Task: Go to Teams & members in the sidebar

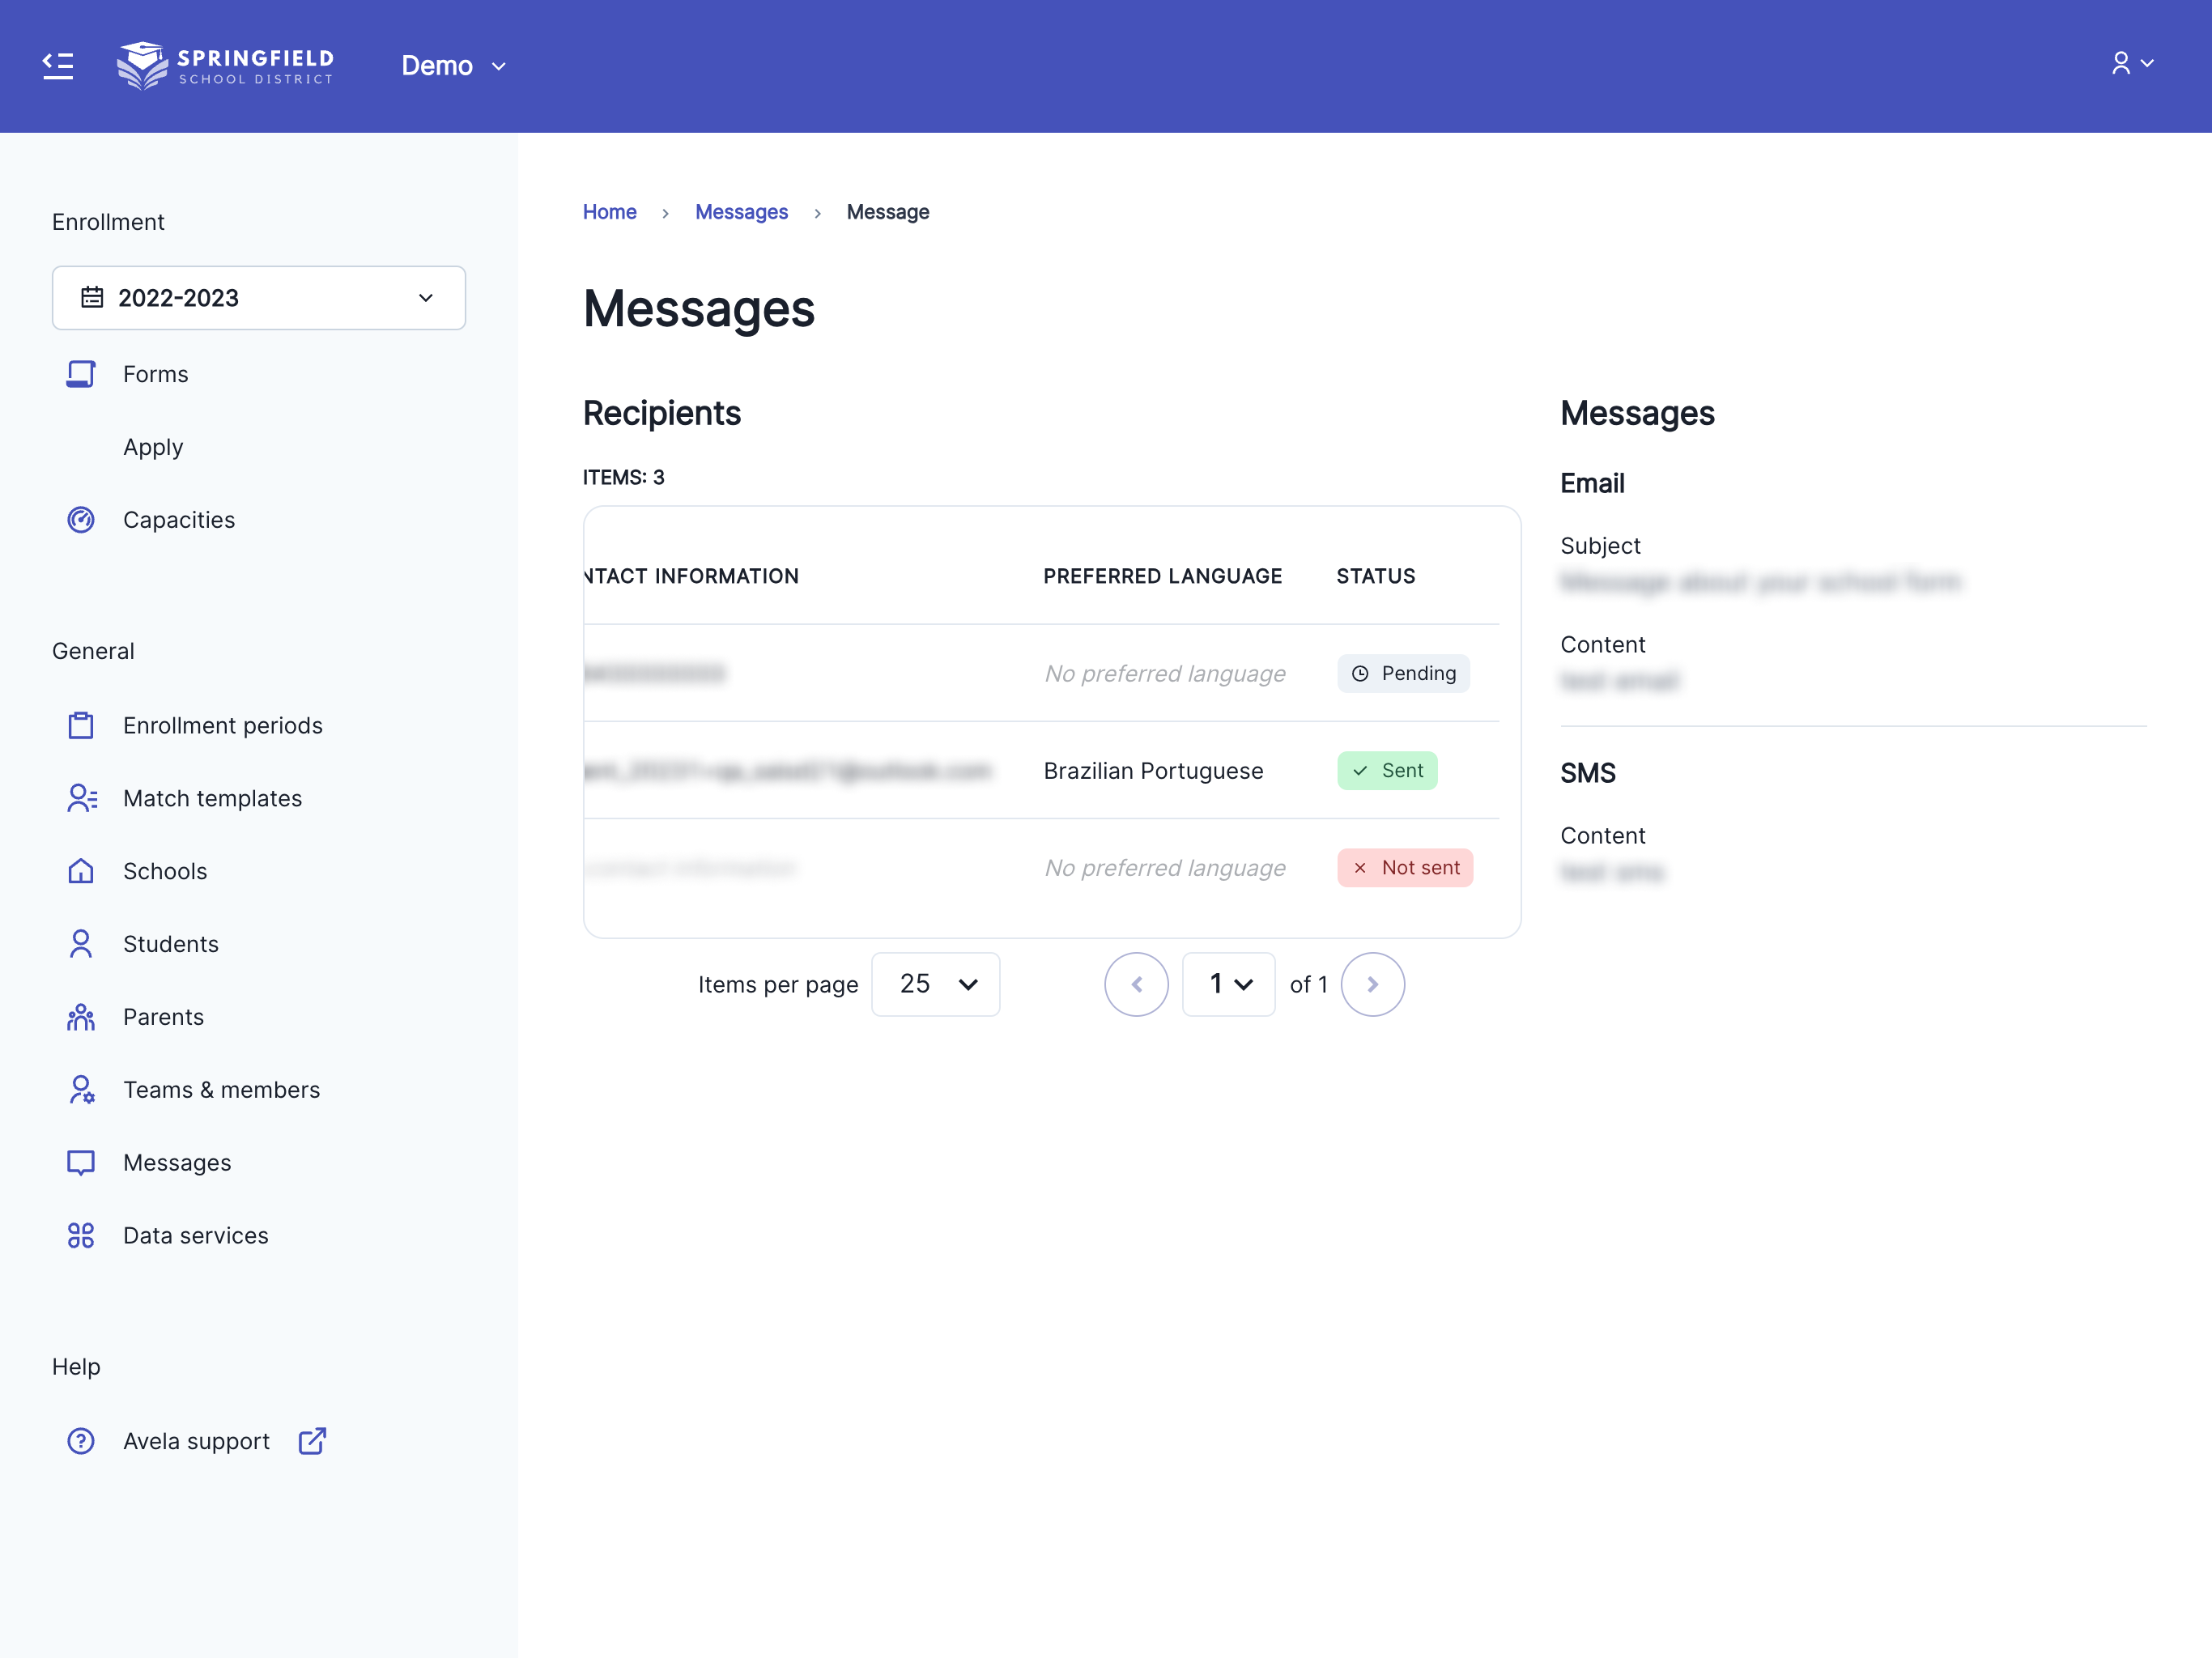Action: tap(221, 1090)
